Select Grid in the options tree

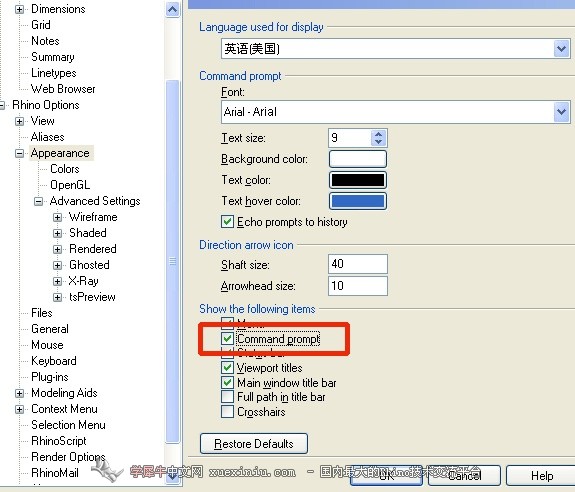pyautogui.click(x=41, y=25)
